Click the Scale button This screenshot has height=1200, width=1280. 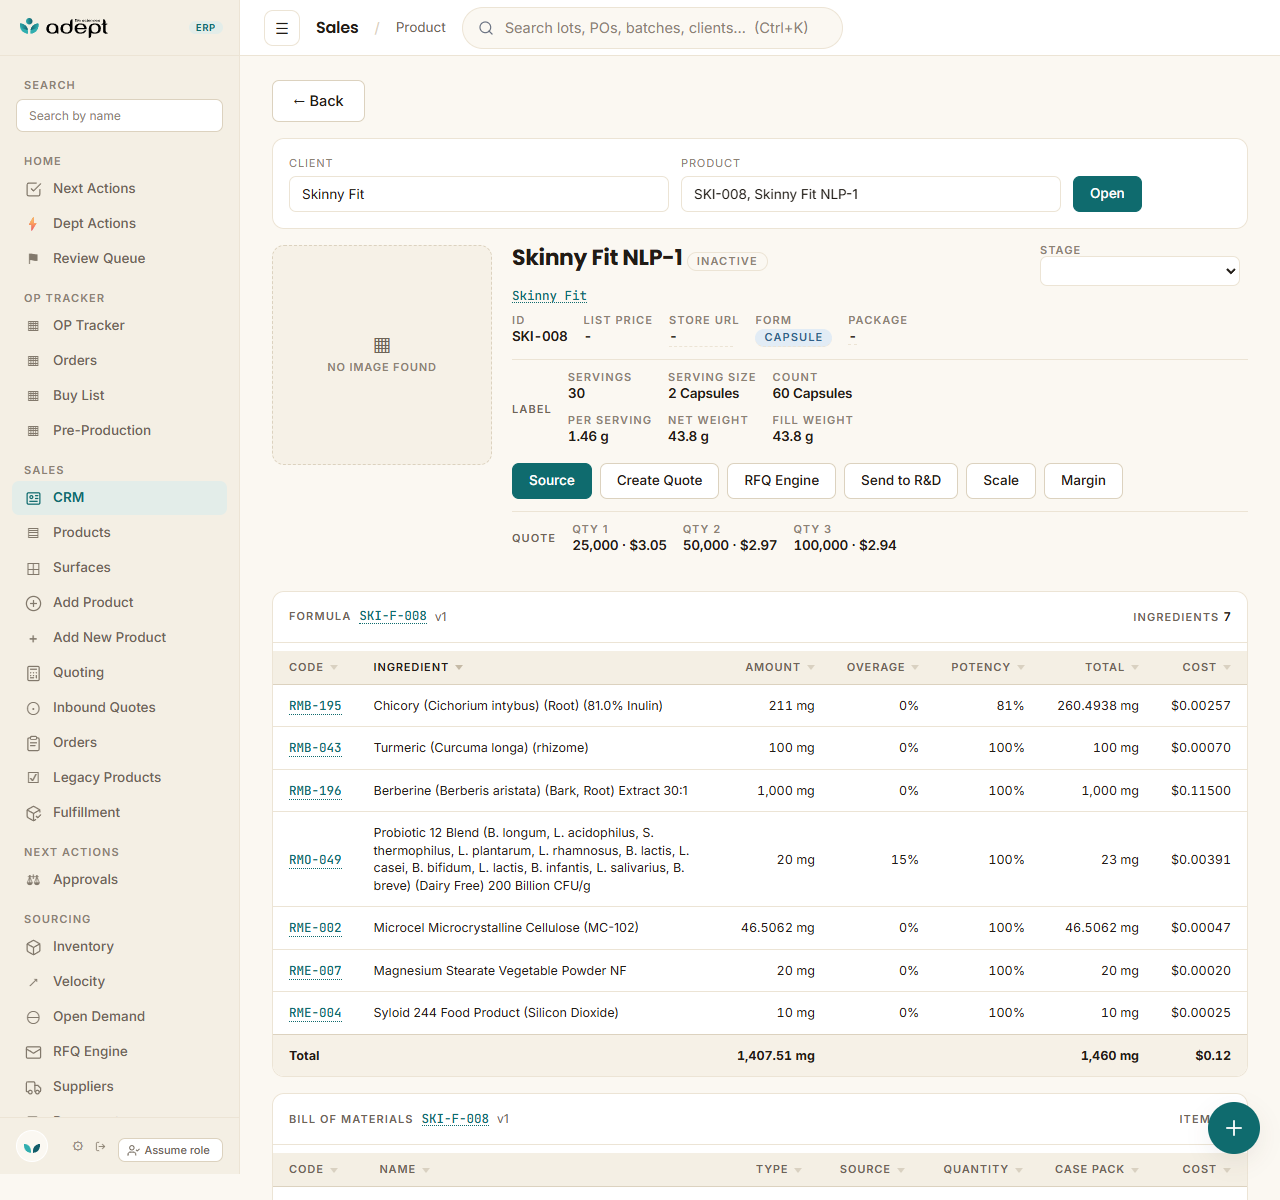1001,481
